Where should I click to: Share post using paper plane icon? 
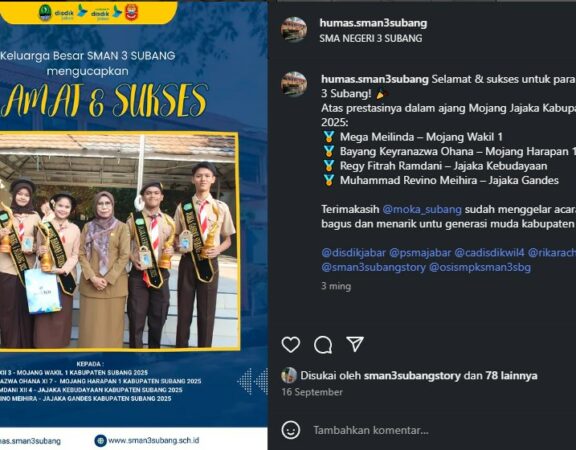[355, 344]
